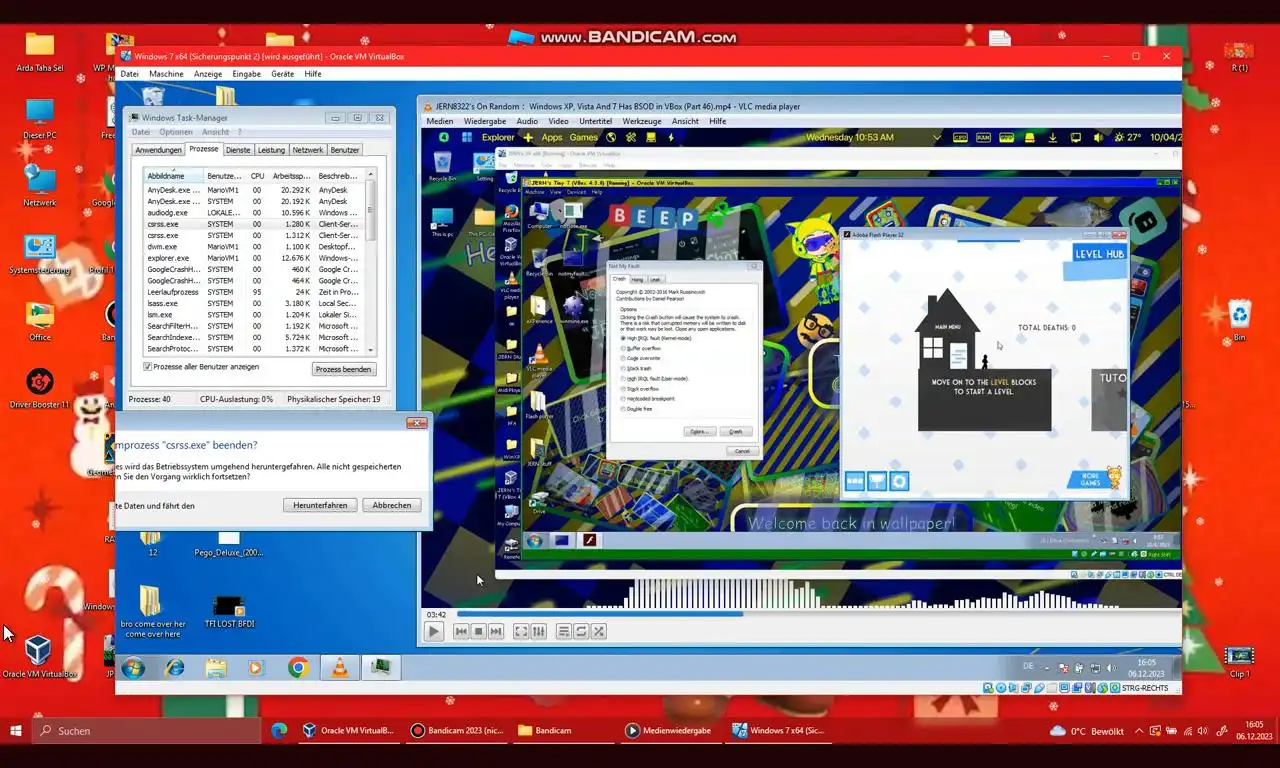Open Dieser PC desktop icon
1280x768 pixels.
39,120
